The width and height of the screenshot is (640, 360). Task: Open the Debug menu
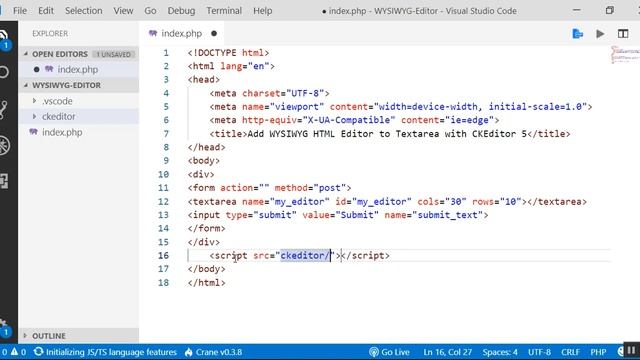(181, 11)
